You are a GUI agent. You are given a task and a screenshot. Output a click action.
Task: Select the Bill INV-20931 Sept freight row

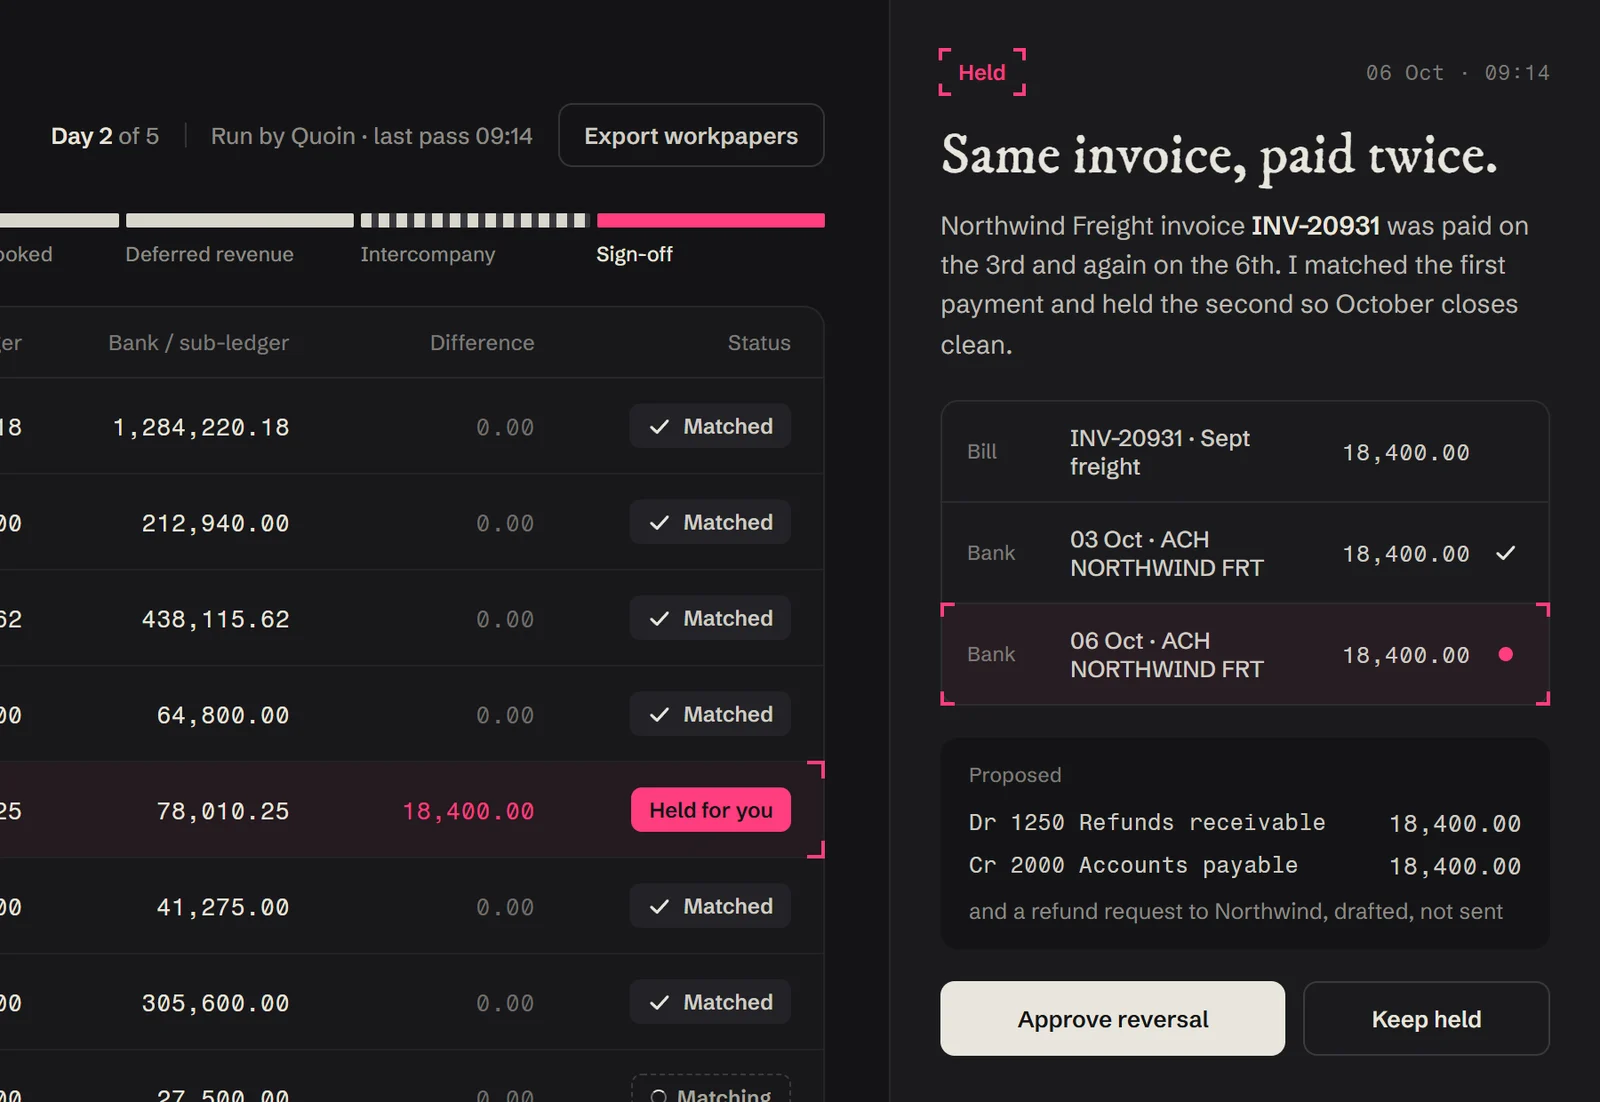click(x=1245, y=452)
